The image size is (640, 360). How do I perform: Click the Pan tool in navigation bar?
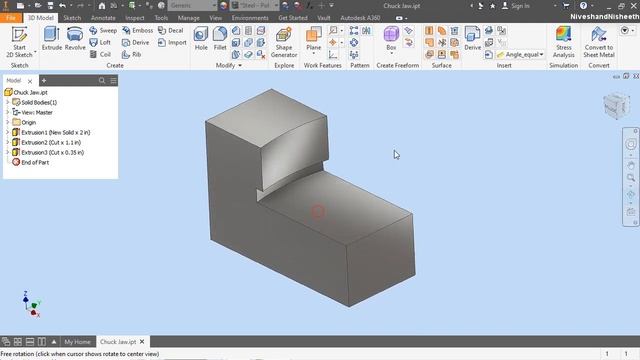coord(631,166)
